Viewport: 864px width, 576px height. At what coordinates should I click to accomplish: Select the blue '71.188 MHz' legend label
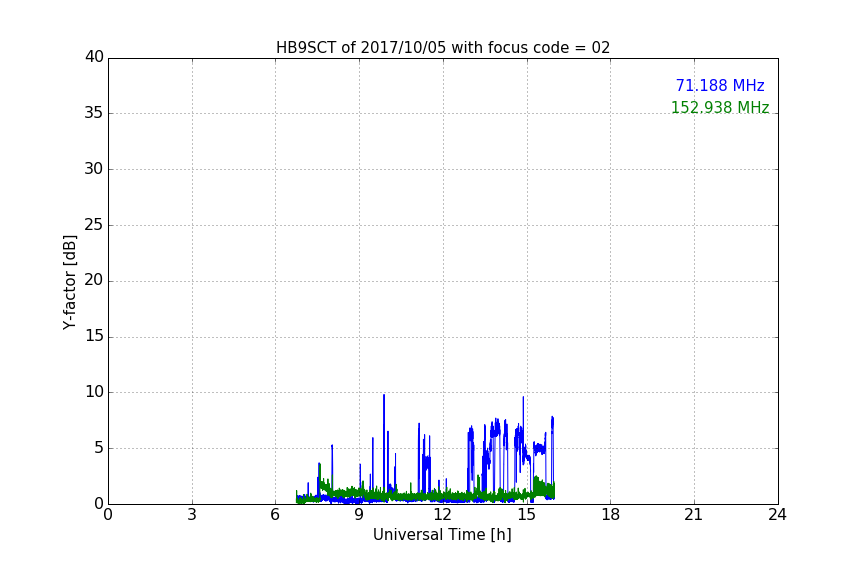pyautogui.click(x=720, y=85)
